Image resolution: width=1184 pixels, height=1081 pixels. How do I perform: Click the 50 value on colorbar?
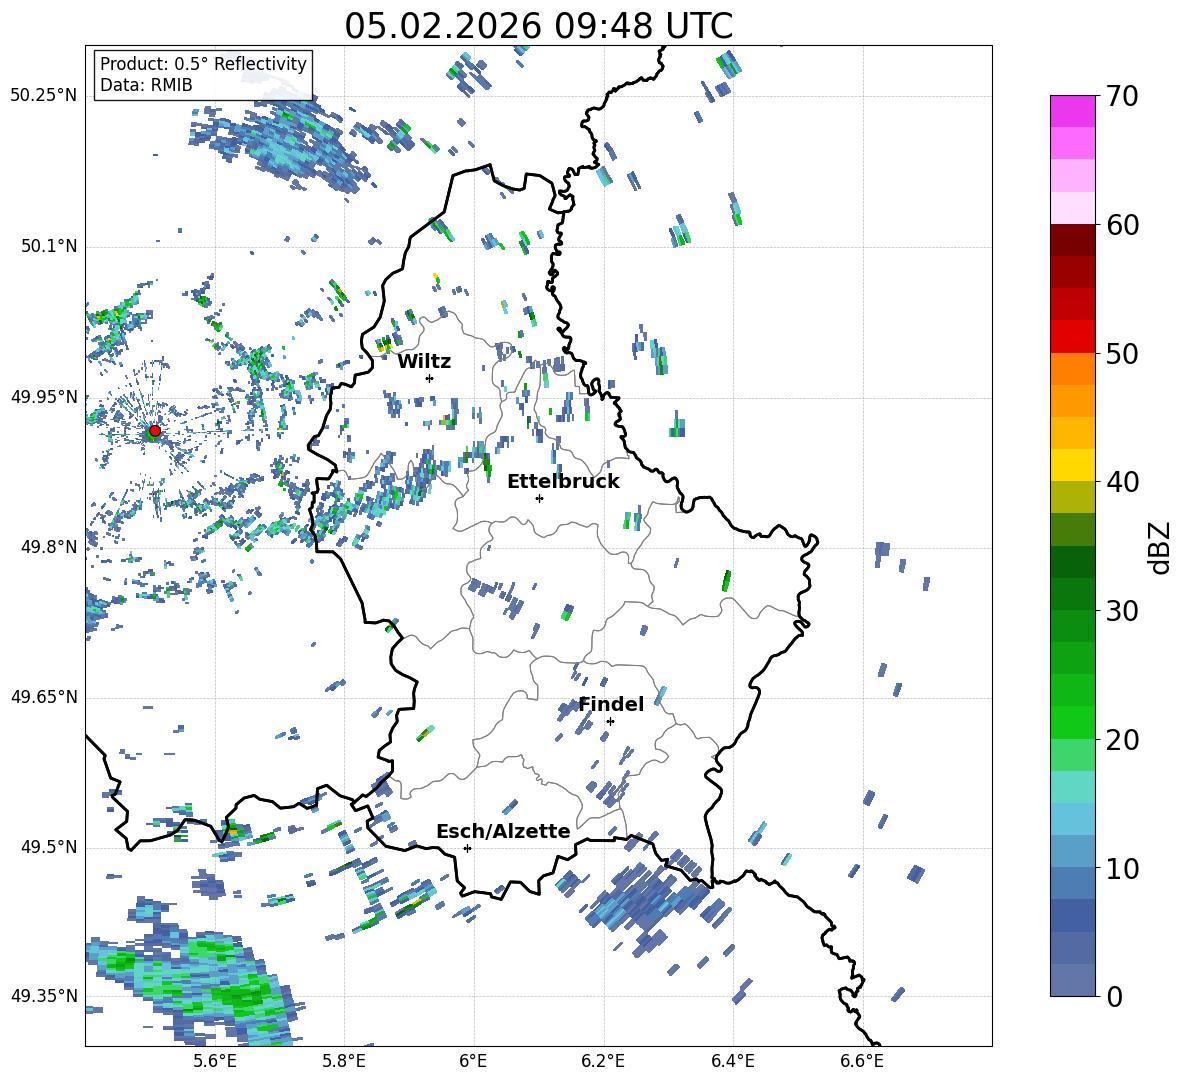[x=1121, y=353]
